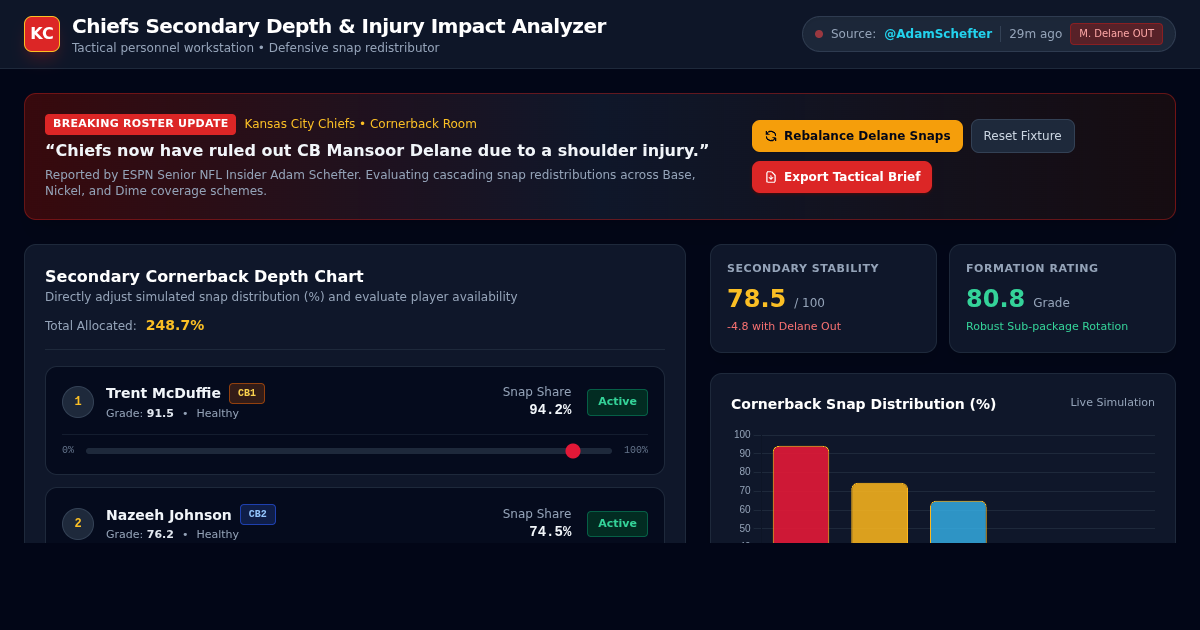Click Robust Sub-package Rotation text
Viewport: 1200px width, 630px height.
click(x=1047, y=326)
